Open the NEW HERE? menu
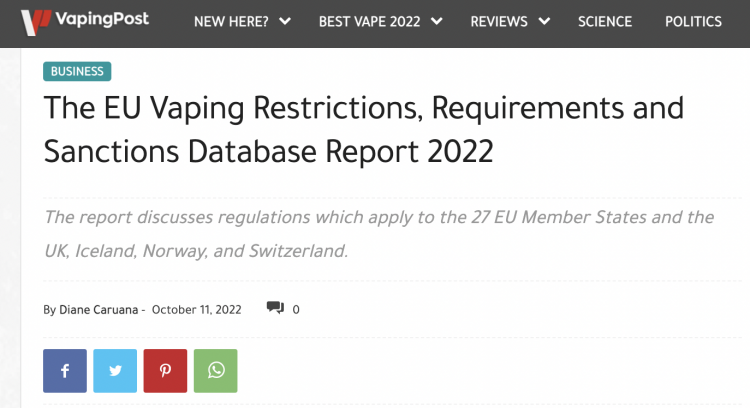750x408 pixels. 232,22
